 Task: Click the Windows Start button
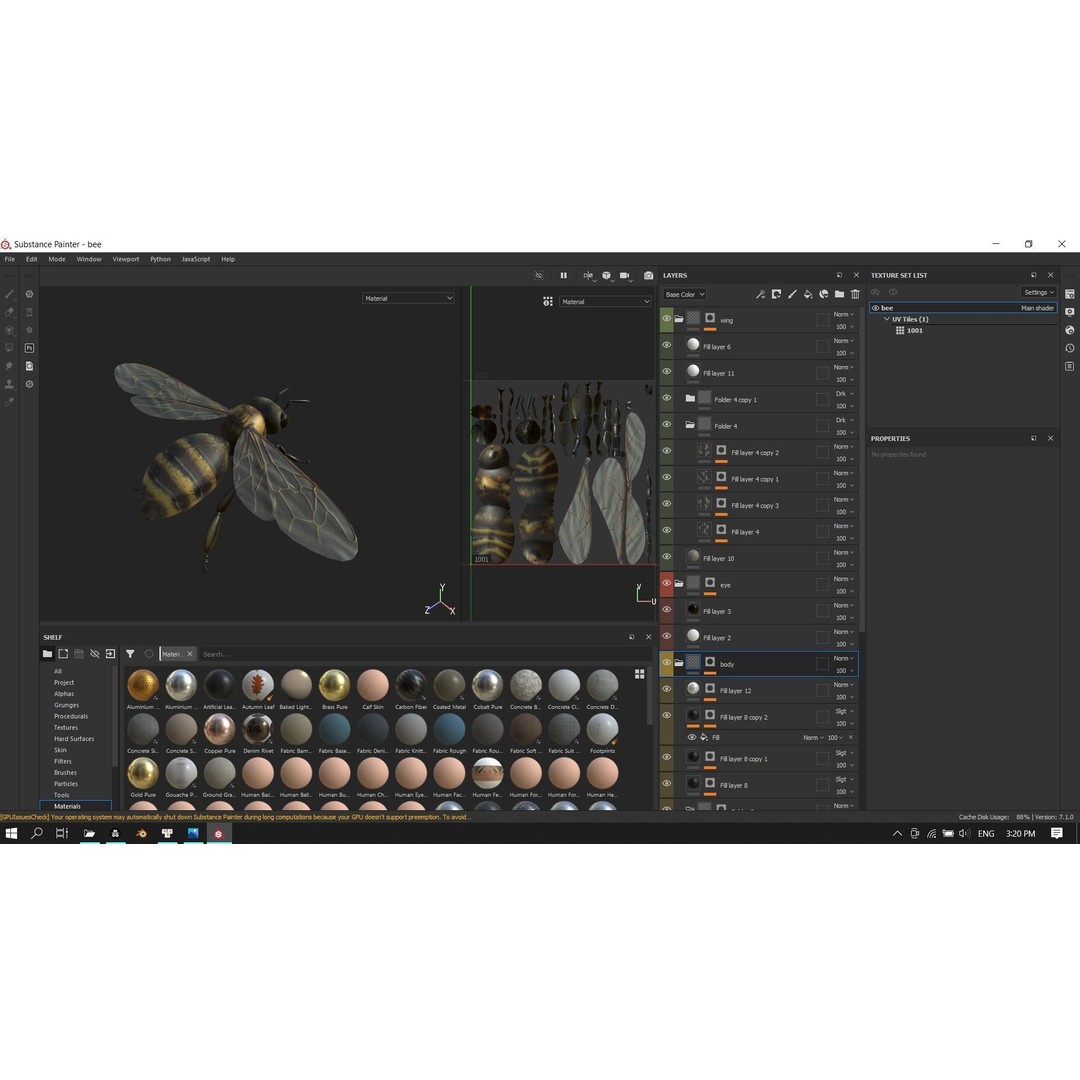coord(11,833)
